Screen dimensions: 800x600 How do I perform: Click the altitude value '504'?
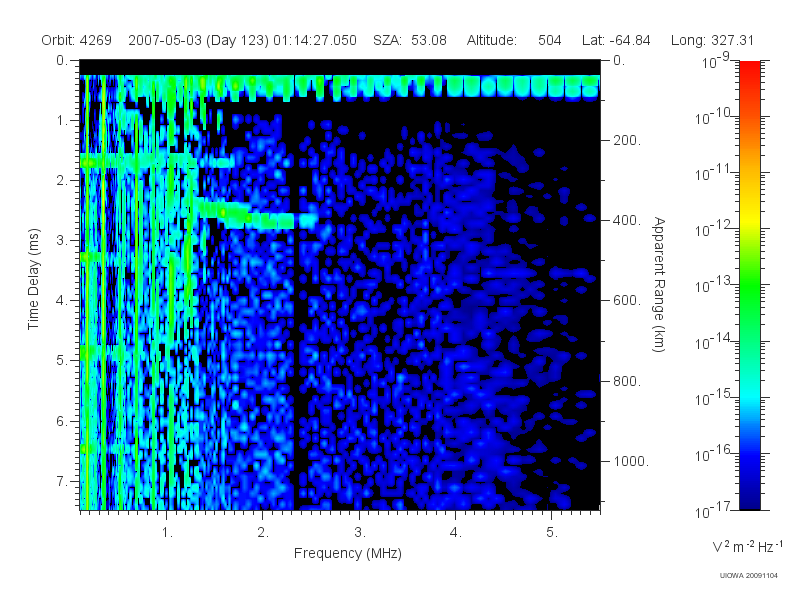coord(549,40)
